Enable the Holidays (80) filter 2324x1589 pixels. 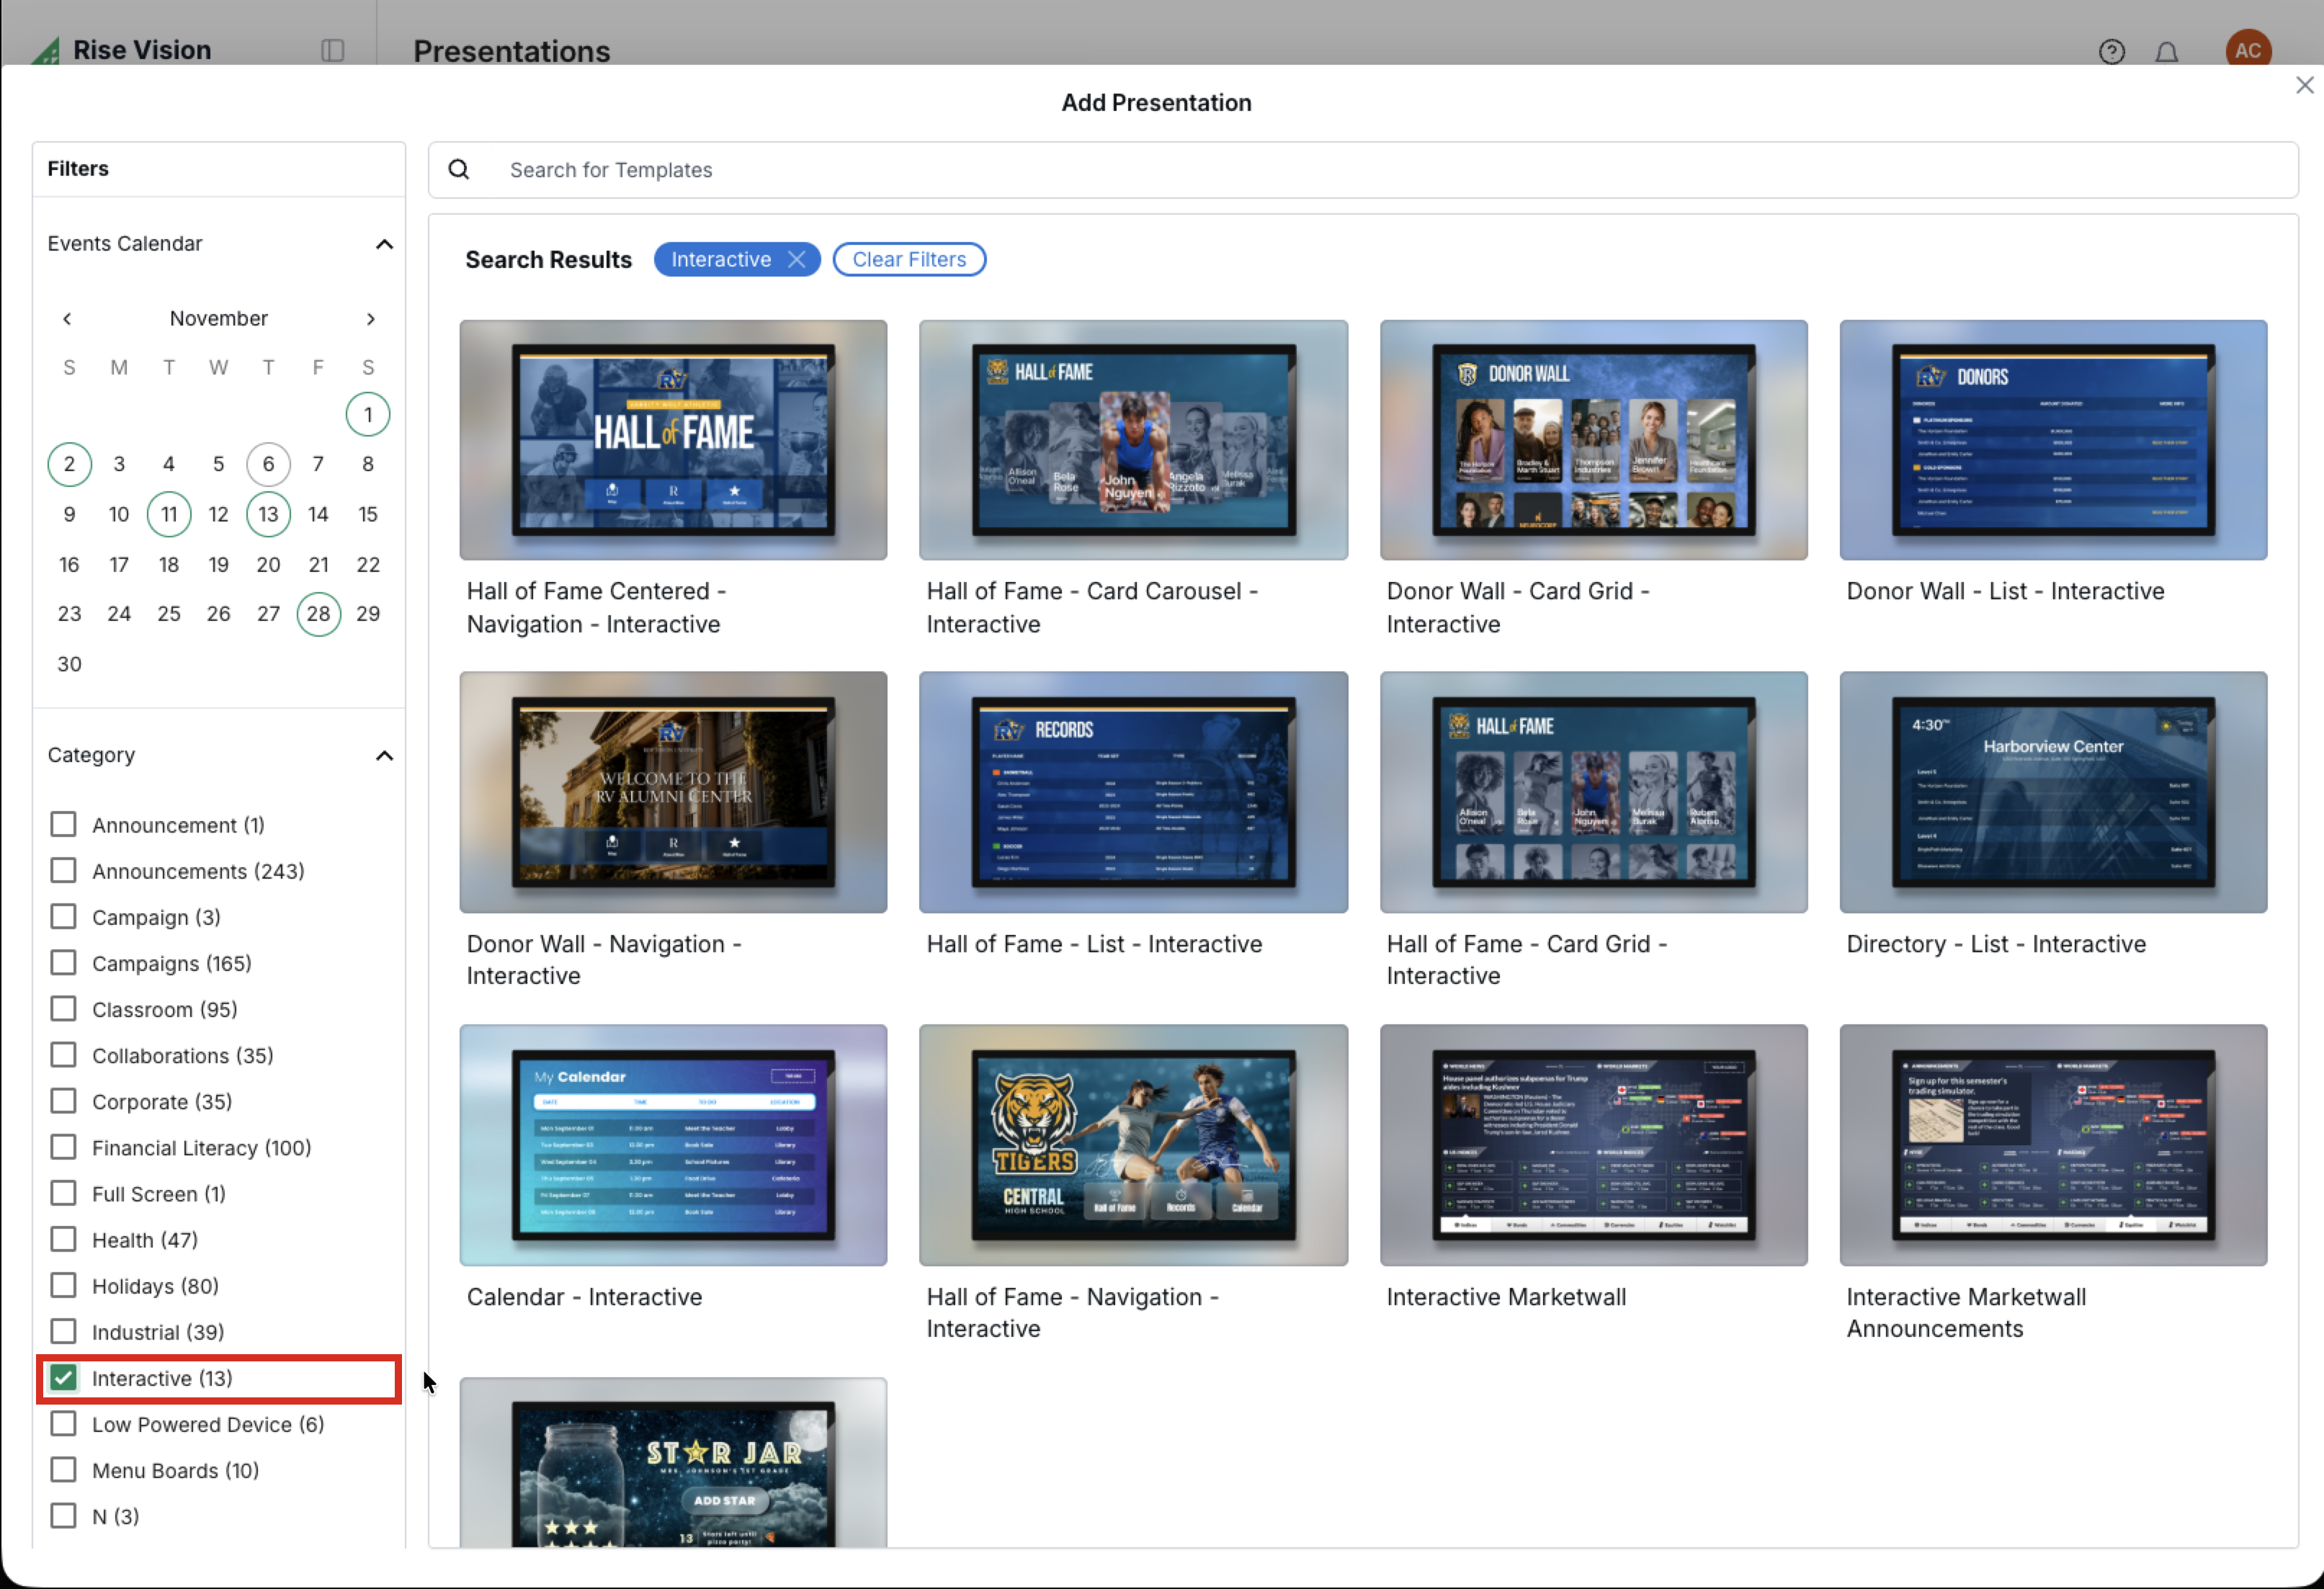pos(63,1285)
